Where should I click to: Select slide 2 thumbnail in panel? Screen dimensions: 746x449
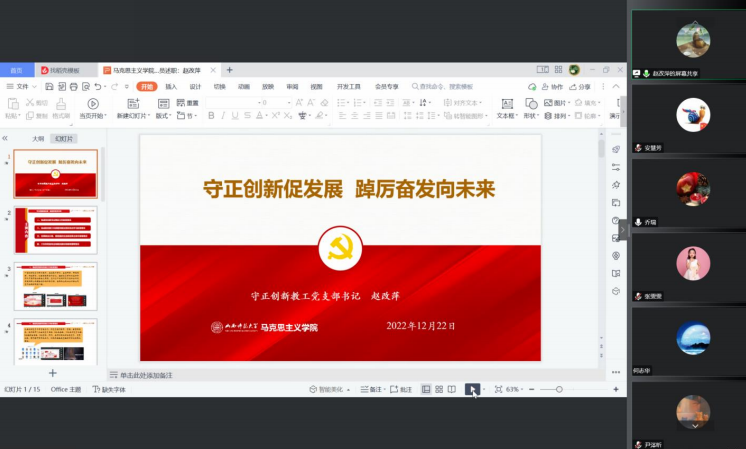coord(56,231)
